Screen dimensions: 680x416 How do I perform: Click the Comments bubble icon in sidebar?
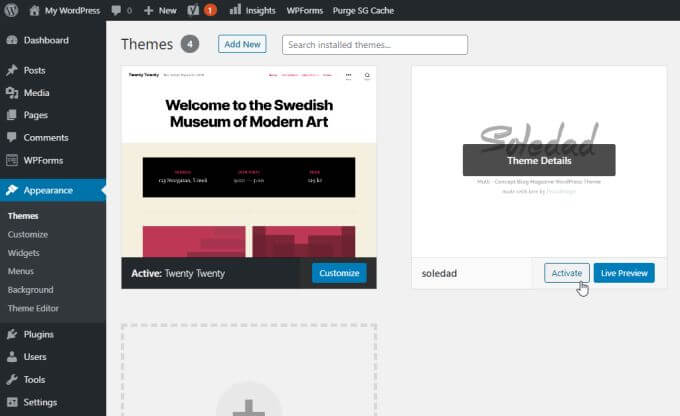click(x=12, y=138)
